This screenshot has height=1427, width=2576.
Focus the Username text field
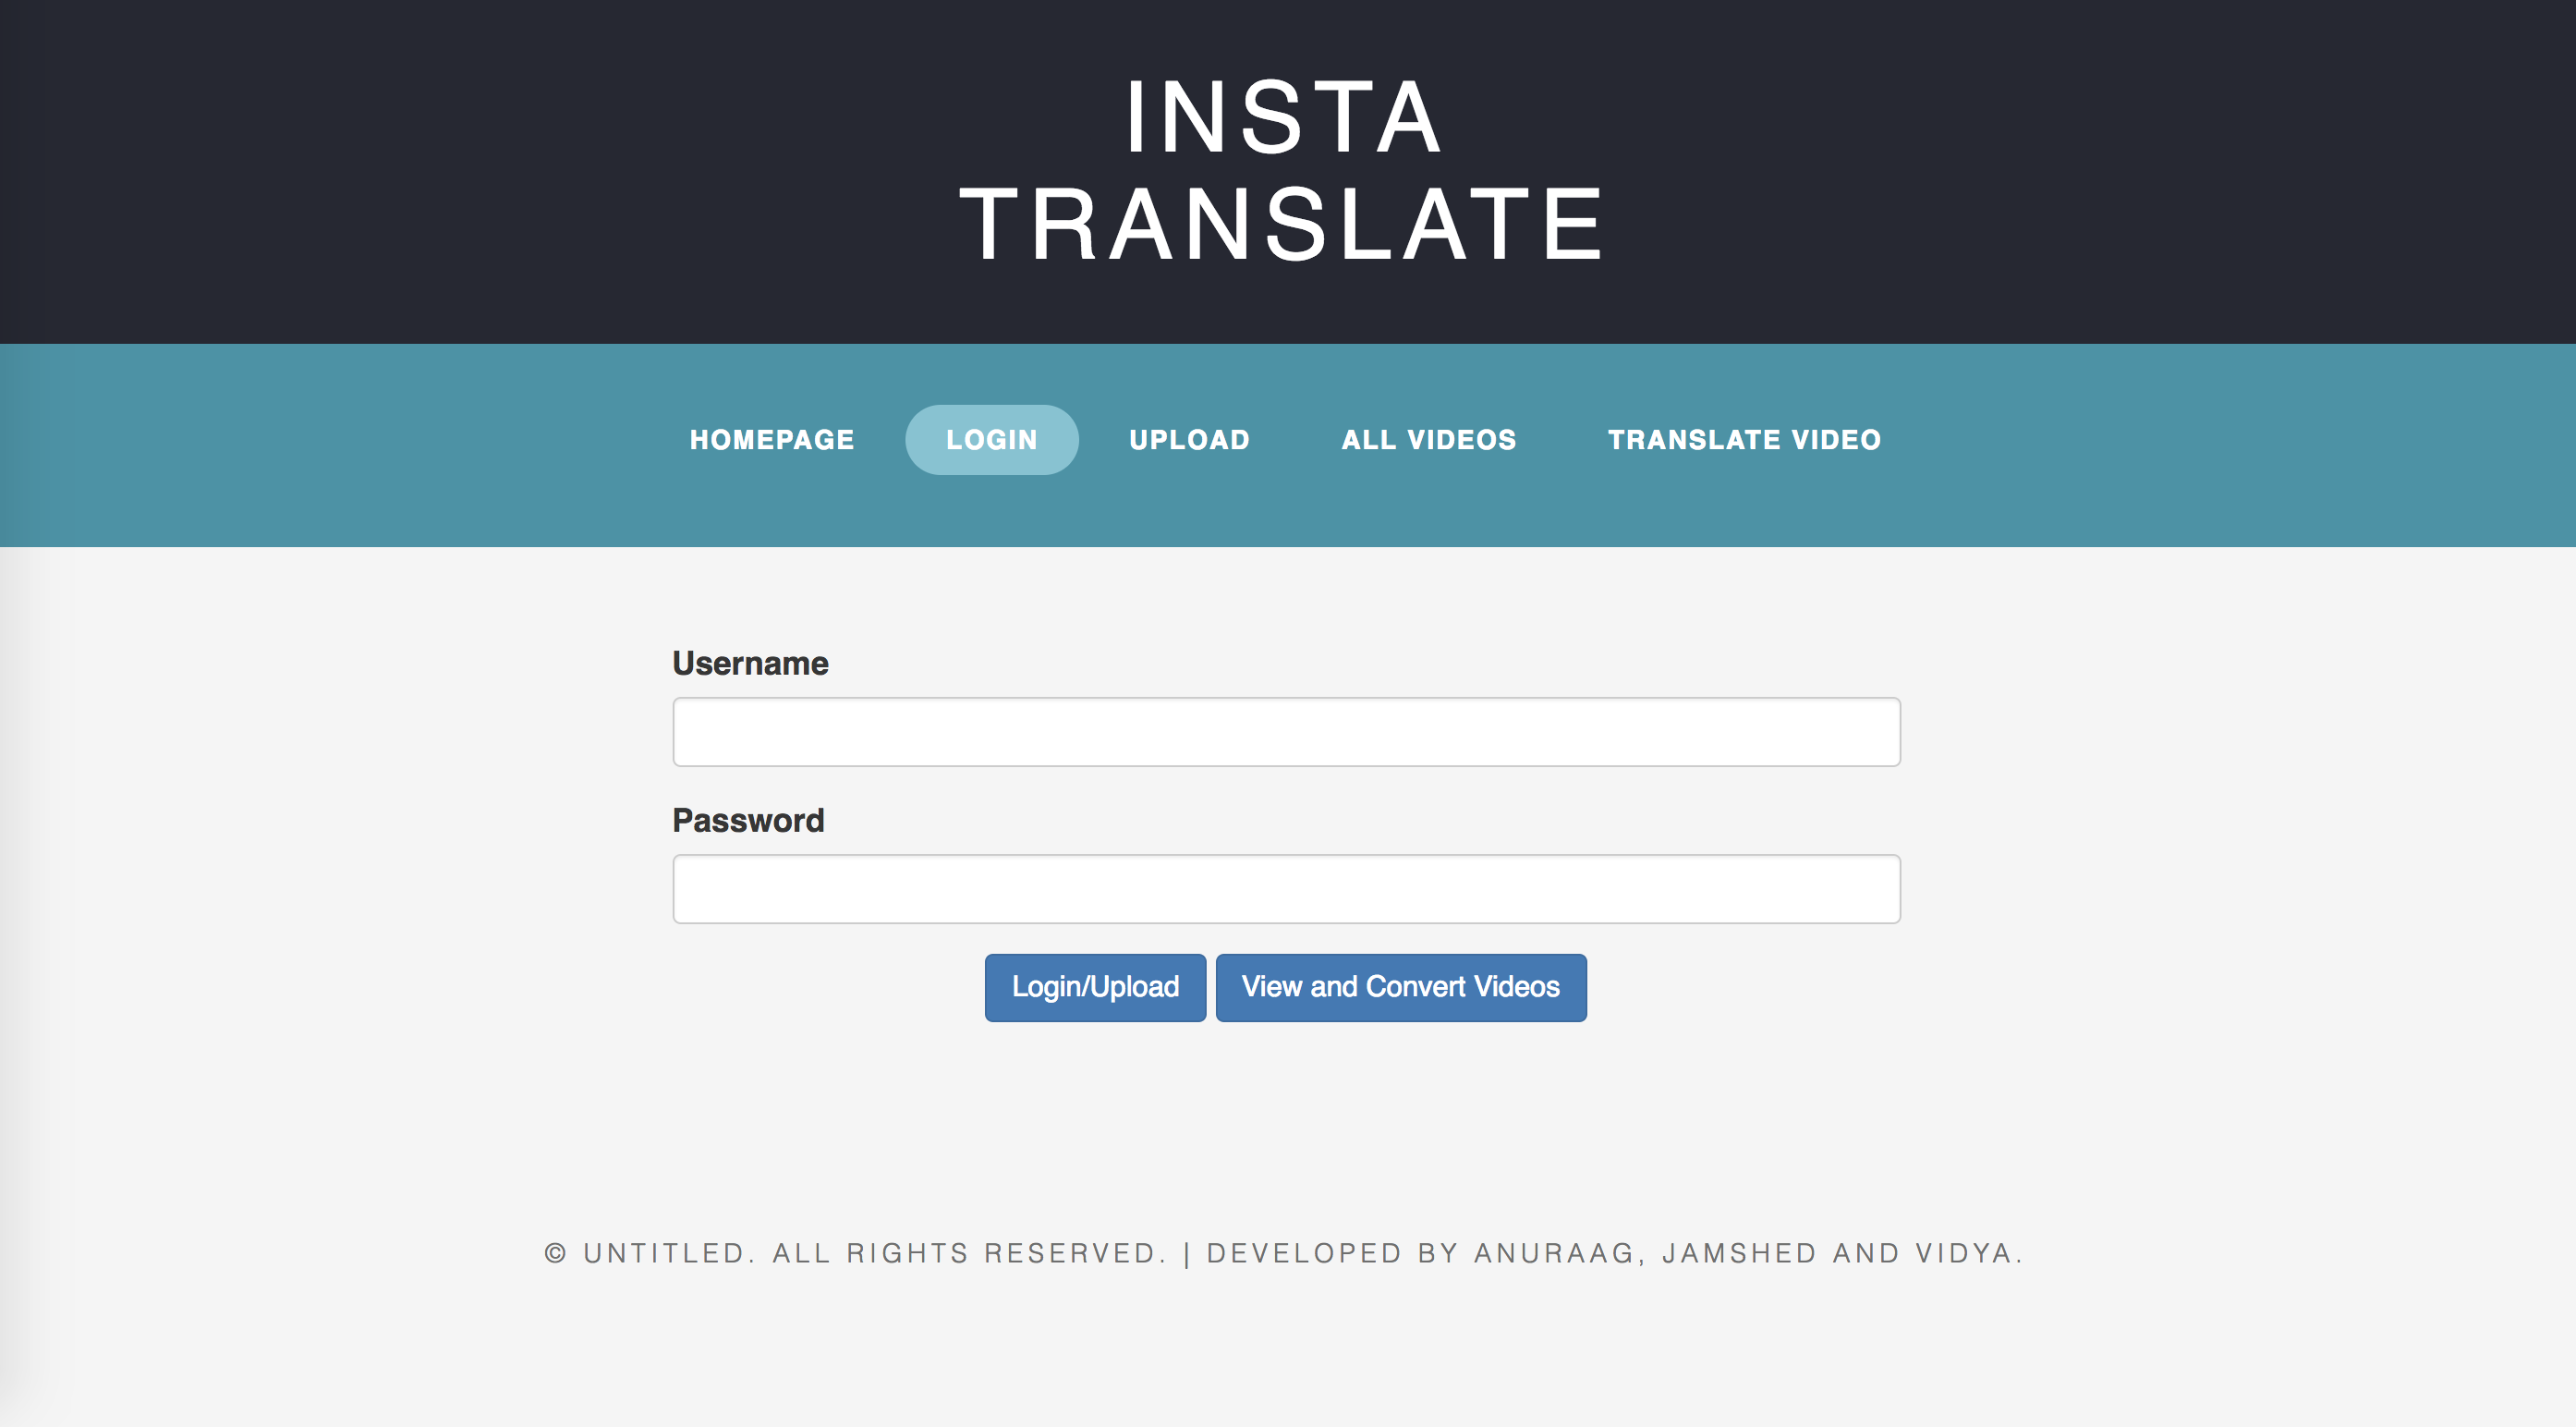click(x=1286, y=732)
